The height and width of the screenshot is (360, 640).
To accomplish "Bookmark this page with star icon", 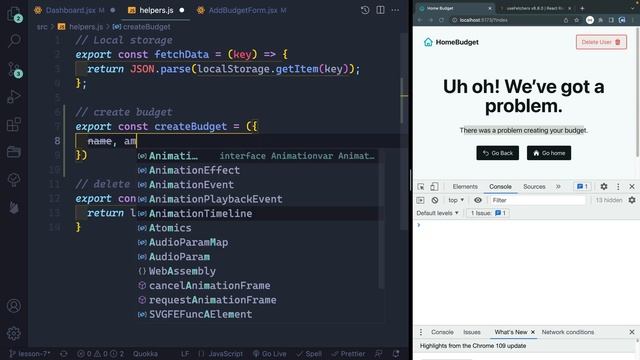I will click(x=576, y=20).
